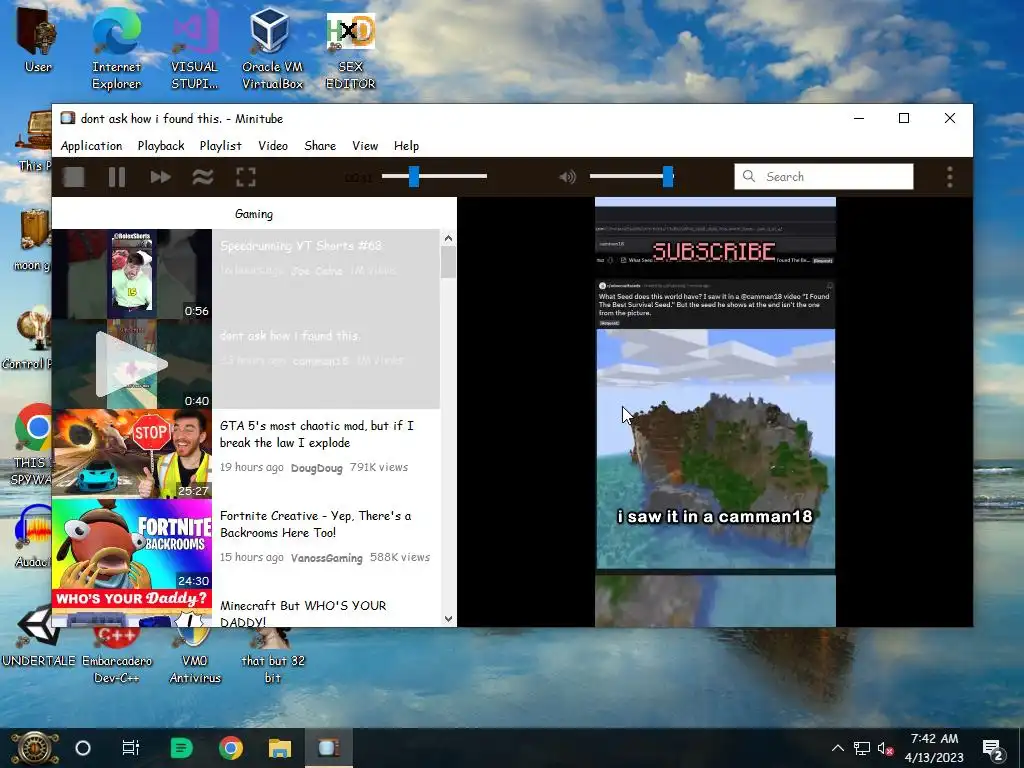1024x768 pixels.
Task: Open the Help menu
Action: point(406,146)
